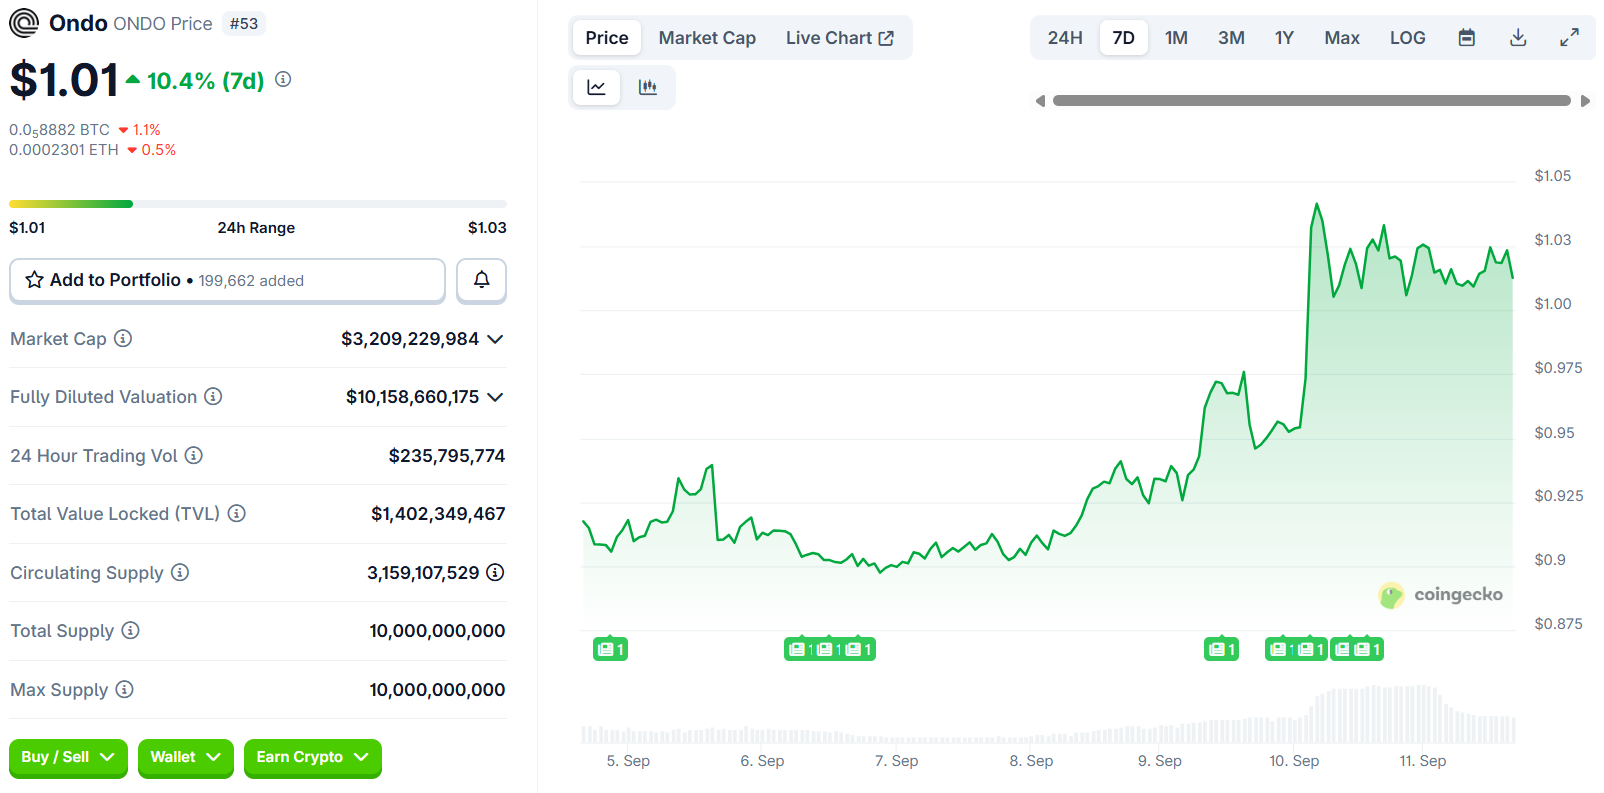Click the bell price alert icon
The image size is (1604, 793).
[x=481, y=280]
